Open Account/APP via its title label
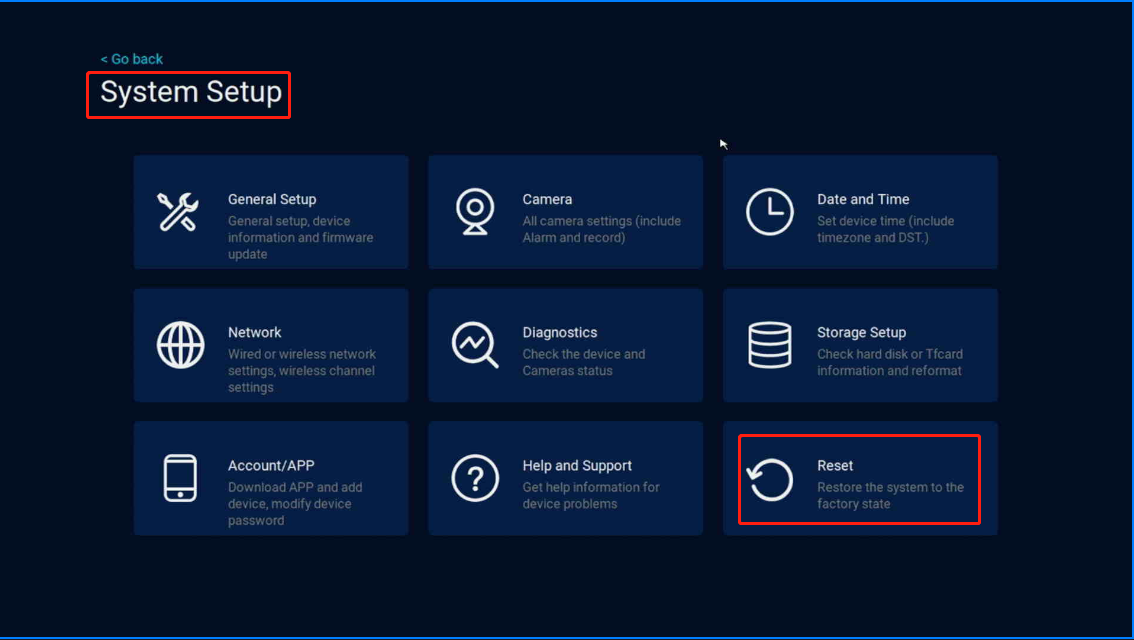Screen dimensions: 1134x640 (x=271, y=465)
